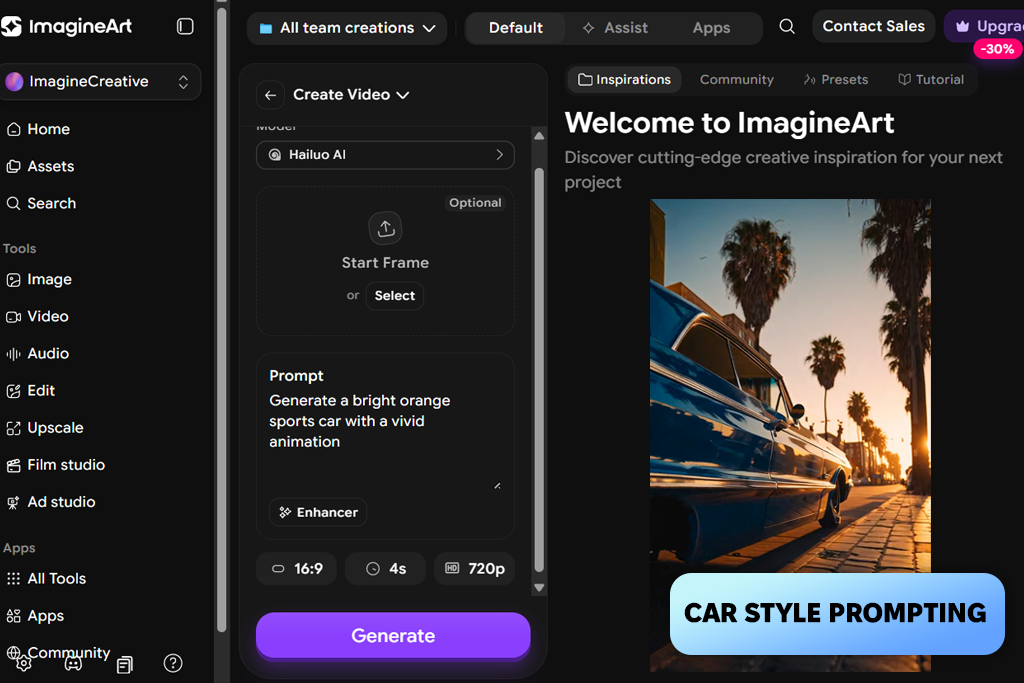
Task: Open the 720p resolution selector
Action: (475, 569)
